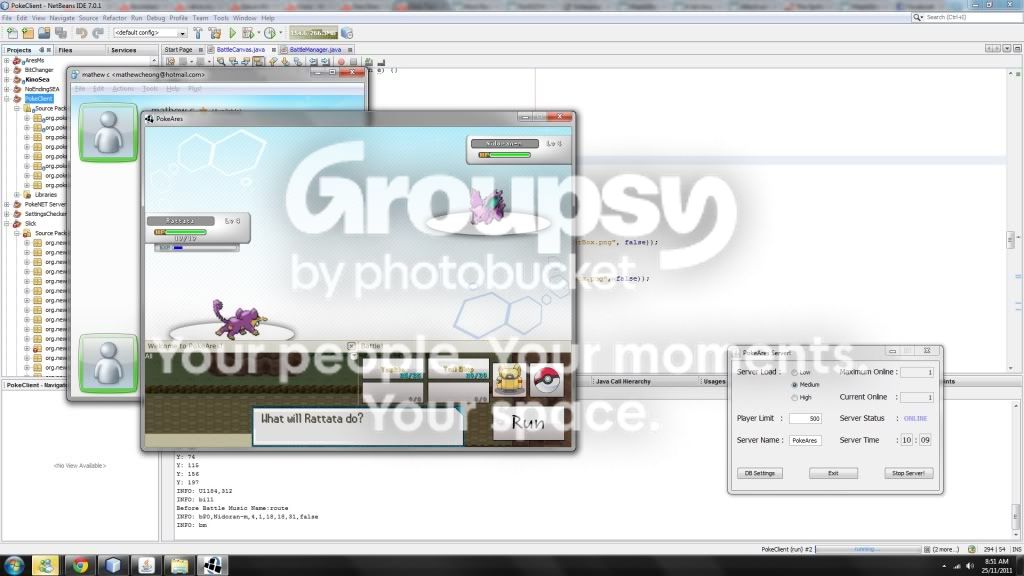Switch to the BattleManager.java tab
The image size is (1024, 576).
[315, 50]
